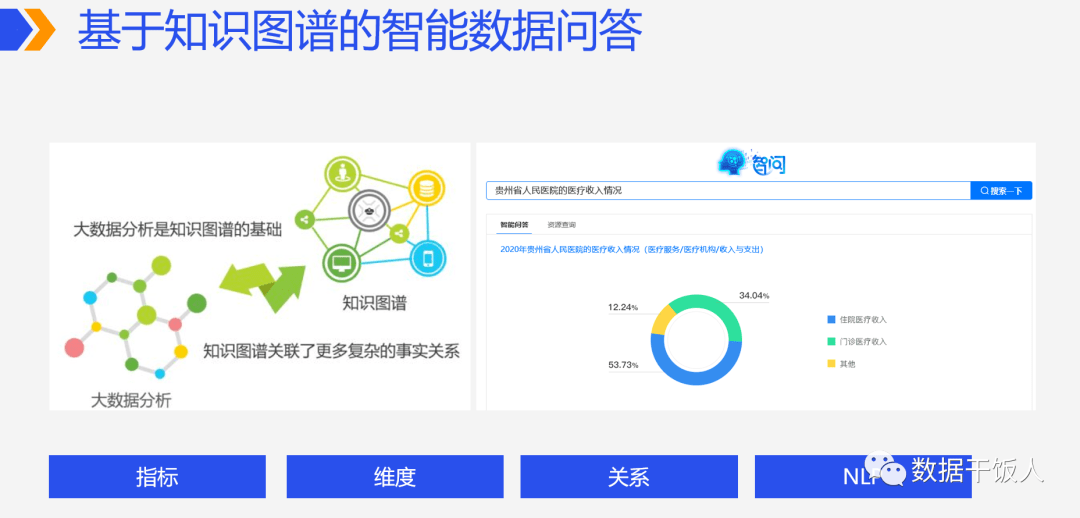The width and height of the screenshot is (1080, 518).
Task: Open the 2020年贵州省人民医院 result title link
Action: tap(631, 249)
